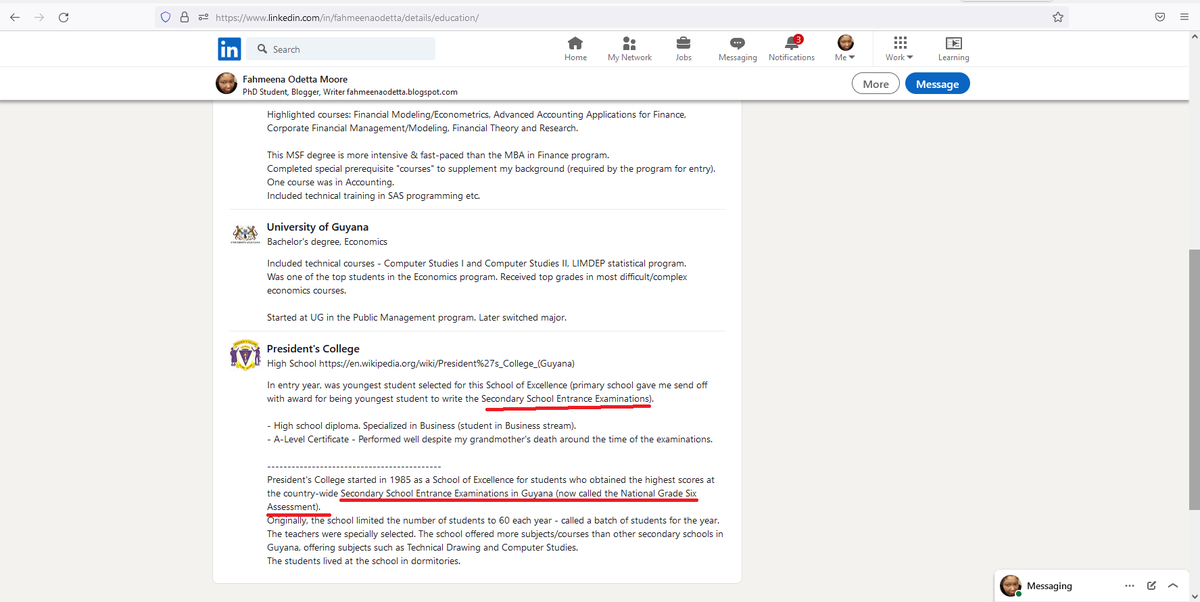Open My Network page
This screenshot has width=1200, height=602.
629,49
